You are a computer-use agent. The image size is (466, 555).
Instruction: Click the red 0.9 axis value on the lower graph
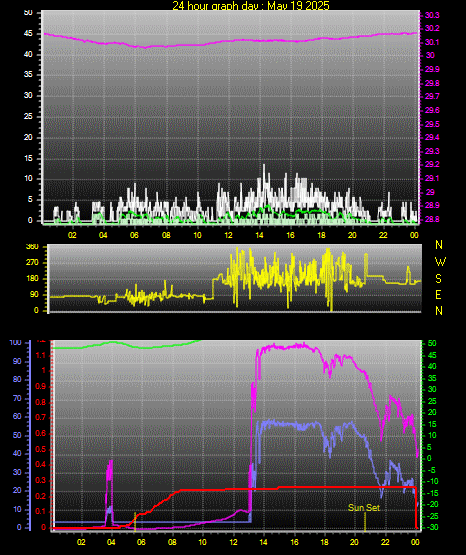pos(41,386)
